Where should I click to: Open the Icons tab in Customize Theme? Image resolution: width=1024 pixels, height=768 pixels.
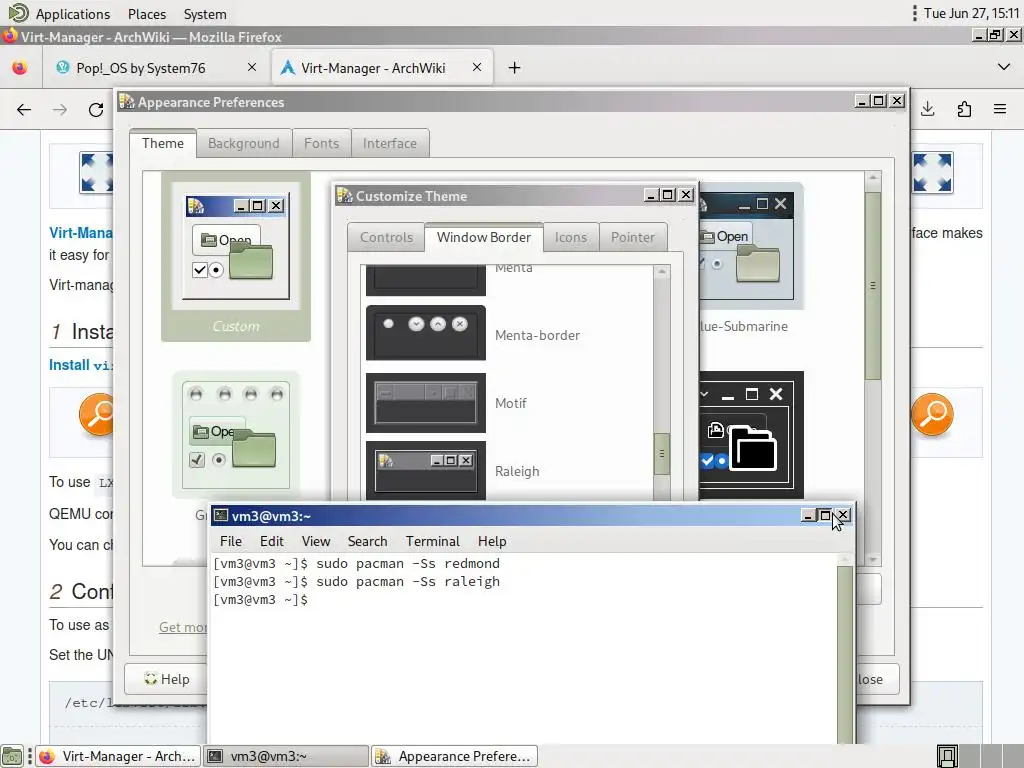point(571,238)
